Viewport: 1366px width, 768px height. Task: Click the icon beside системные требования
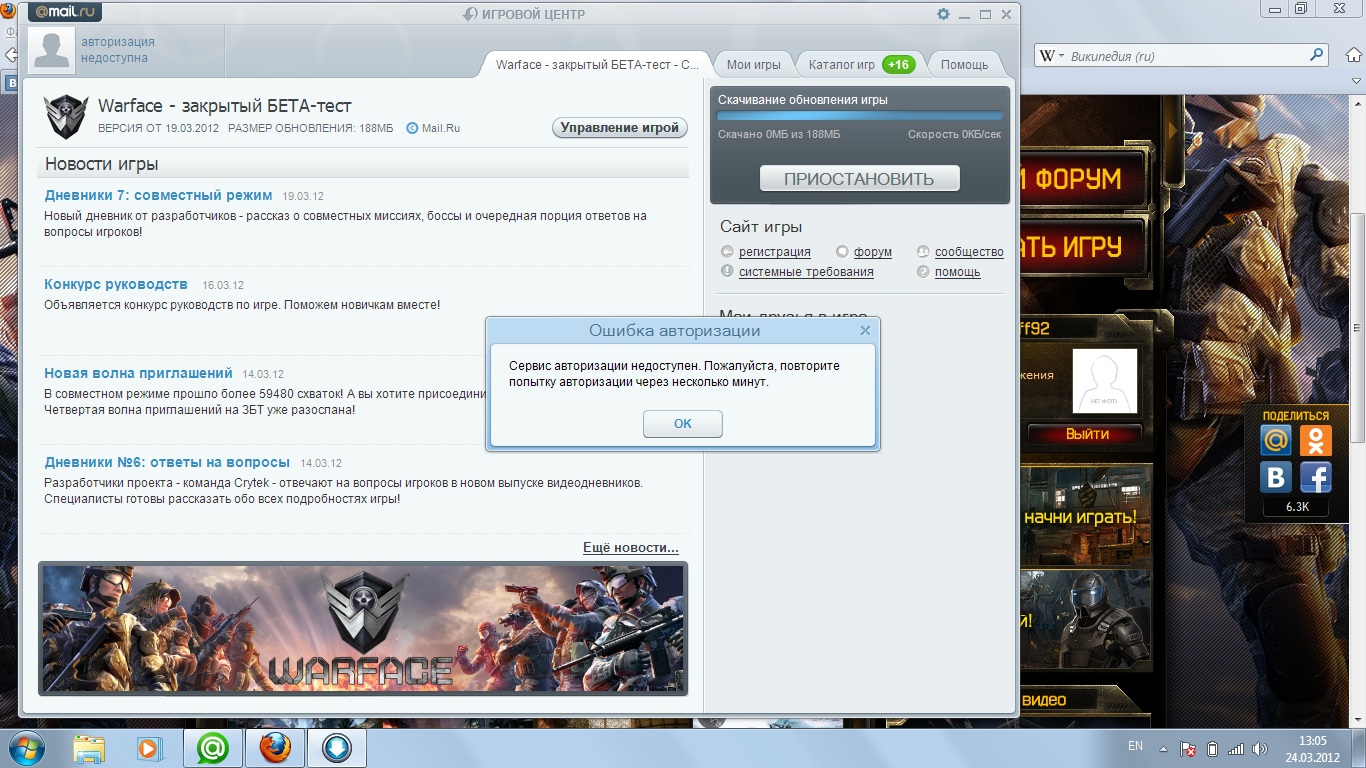tap(728, 272)
